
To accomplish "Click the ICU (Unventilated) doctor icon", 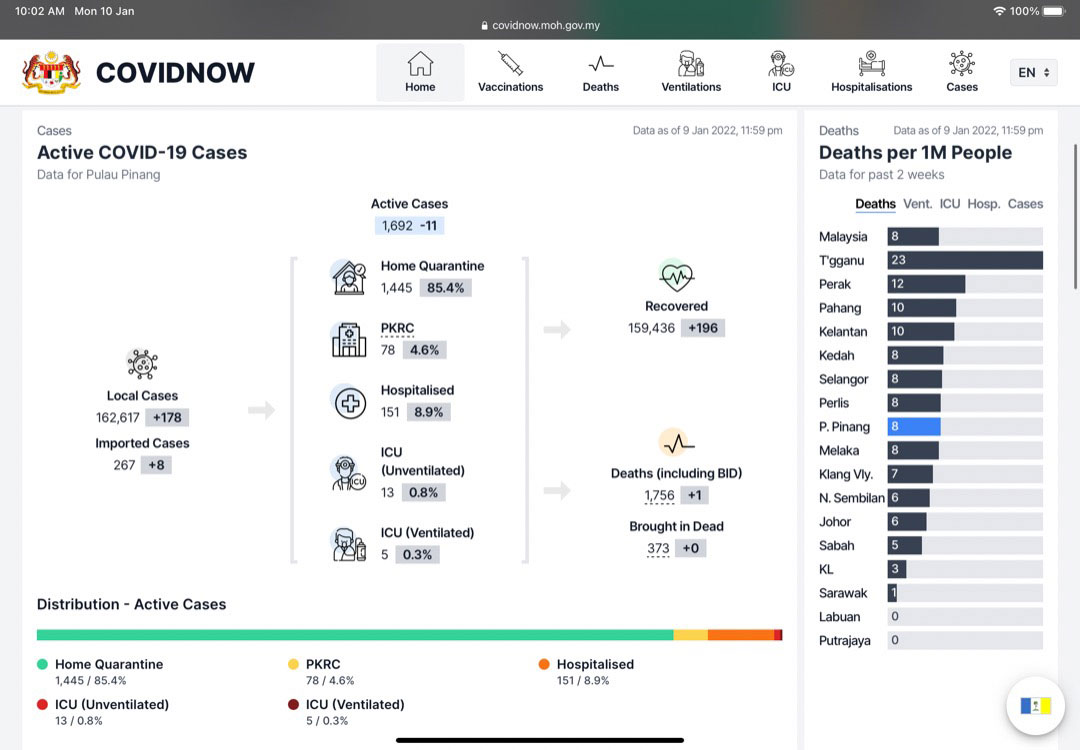I will [349, 473].
